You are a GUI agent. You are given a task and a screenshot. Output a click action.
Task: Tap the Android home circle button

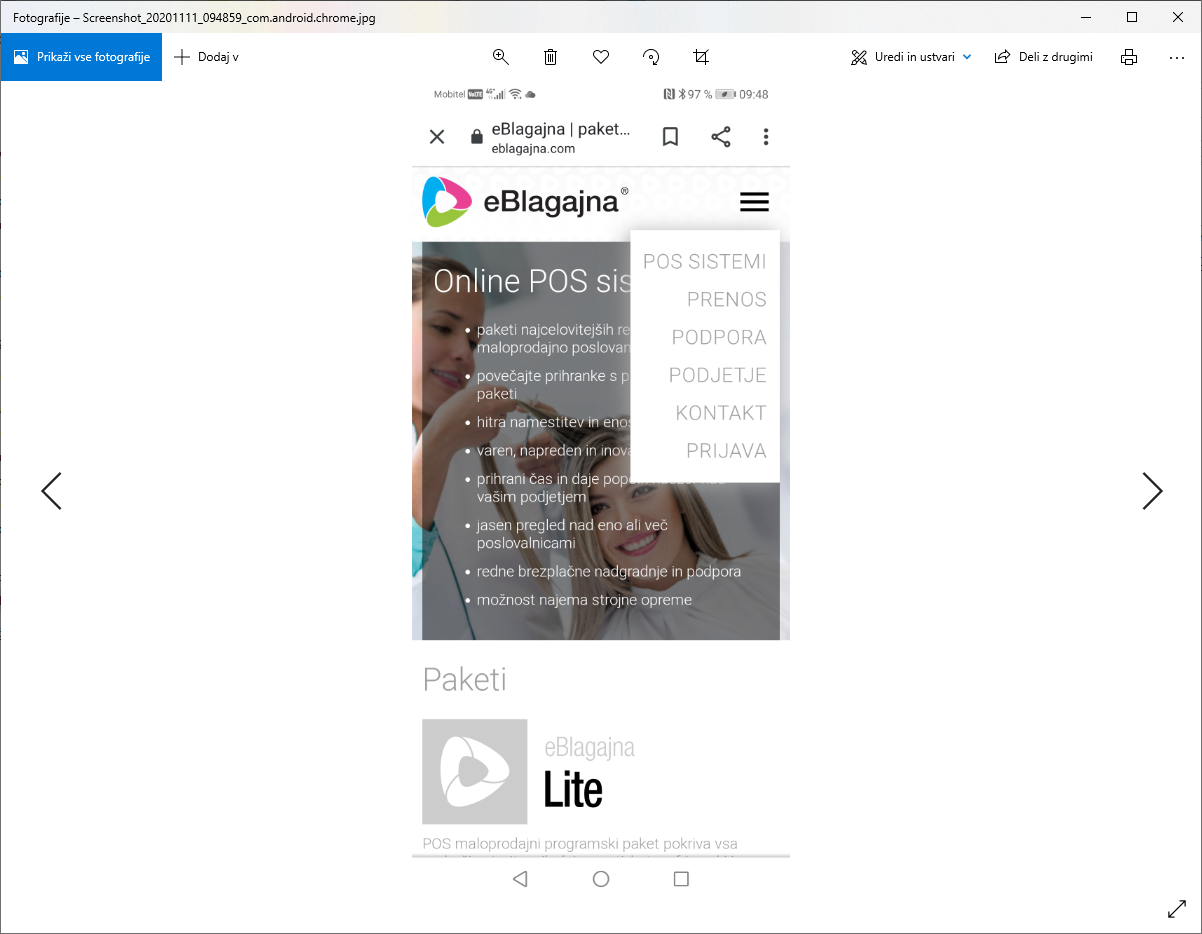pos(601,879)
